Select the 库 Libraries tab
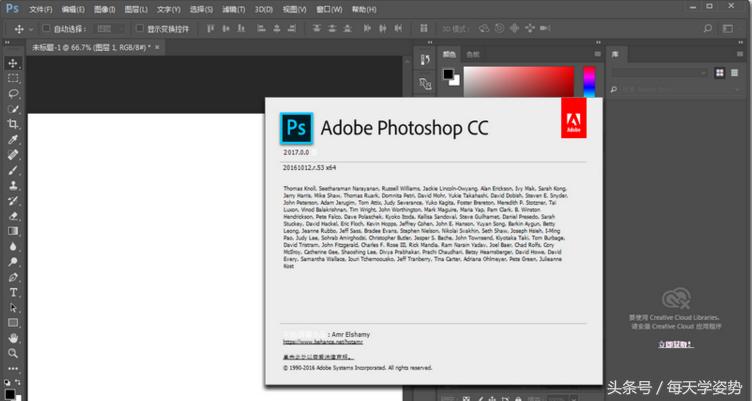The image size is (752, 401). pyautogui.click(x=615, y=54)
